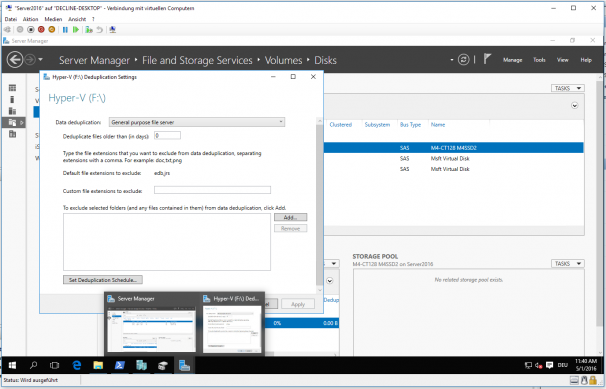Screen dimensions: 606x389
Task: Open Local Server sidebar icon
Action: pyautogui.click(x=12, y=100)
